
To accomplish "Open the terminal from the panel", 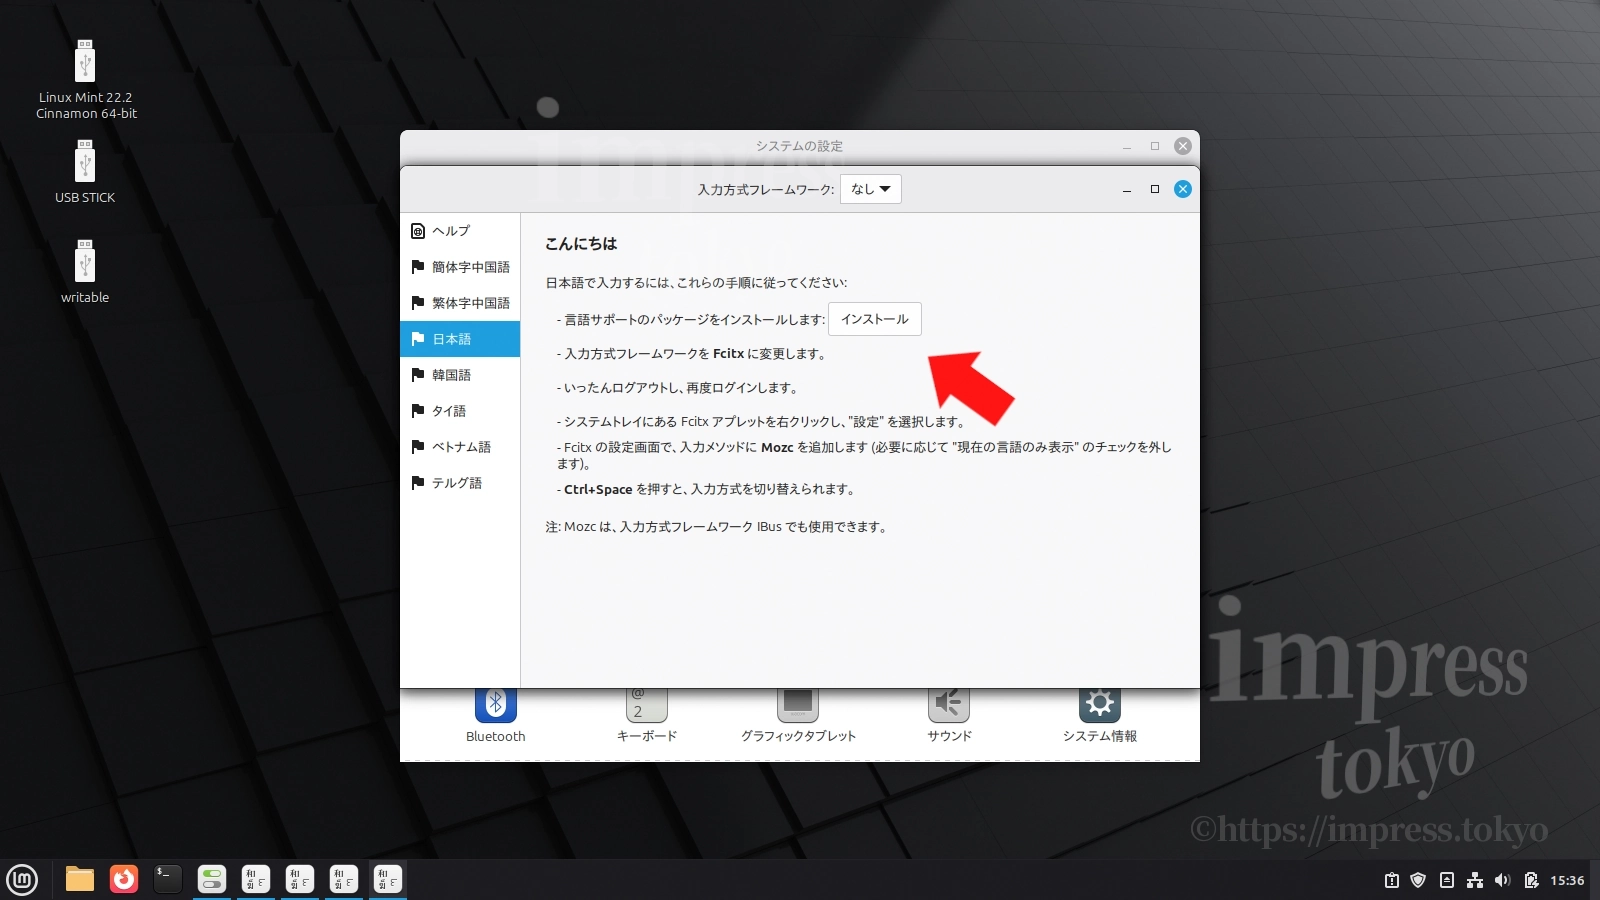I will (168, 879).
